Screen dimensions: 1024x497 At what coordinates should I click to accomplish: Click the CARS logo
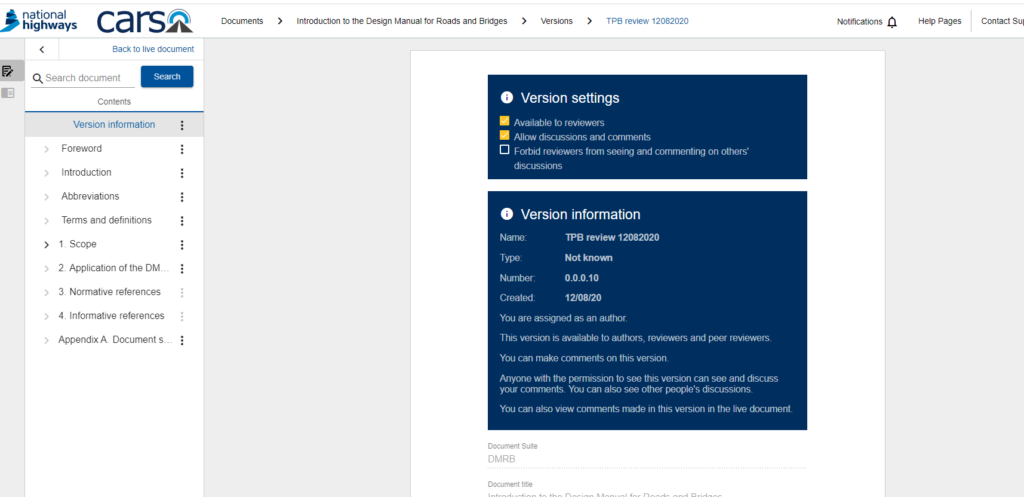pyautogui.click(x=145, y=20)
